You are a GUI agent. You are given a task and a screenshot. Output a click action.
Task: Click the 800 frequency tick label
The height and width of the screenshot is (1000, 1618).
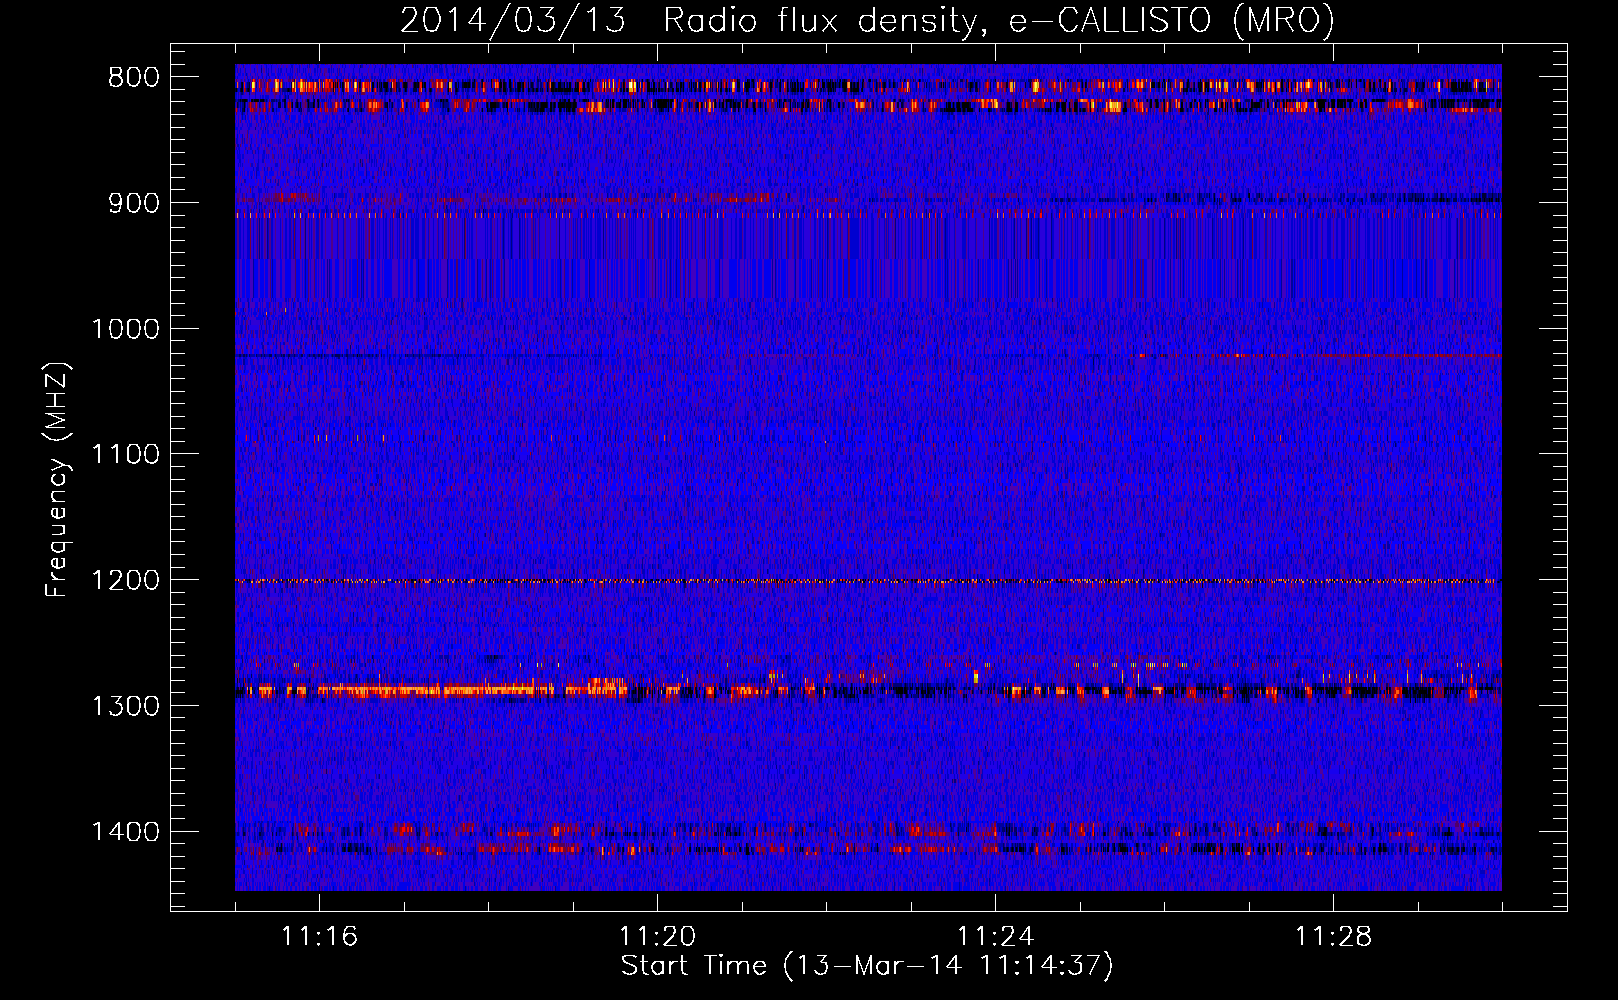[x=133, y=78]
